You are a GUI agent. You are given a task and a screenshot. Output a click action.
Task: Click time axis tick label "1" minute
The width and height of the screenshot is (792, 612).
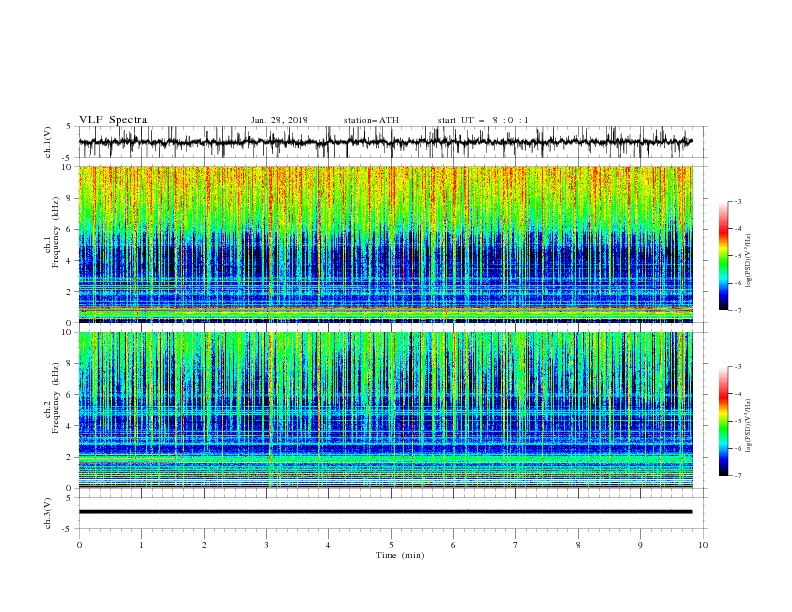point(141,545)
